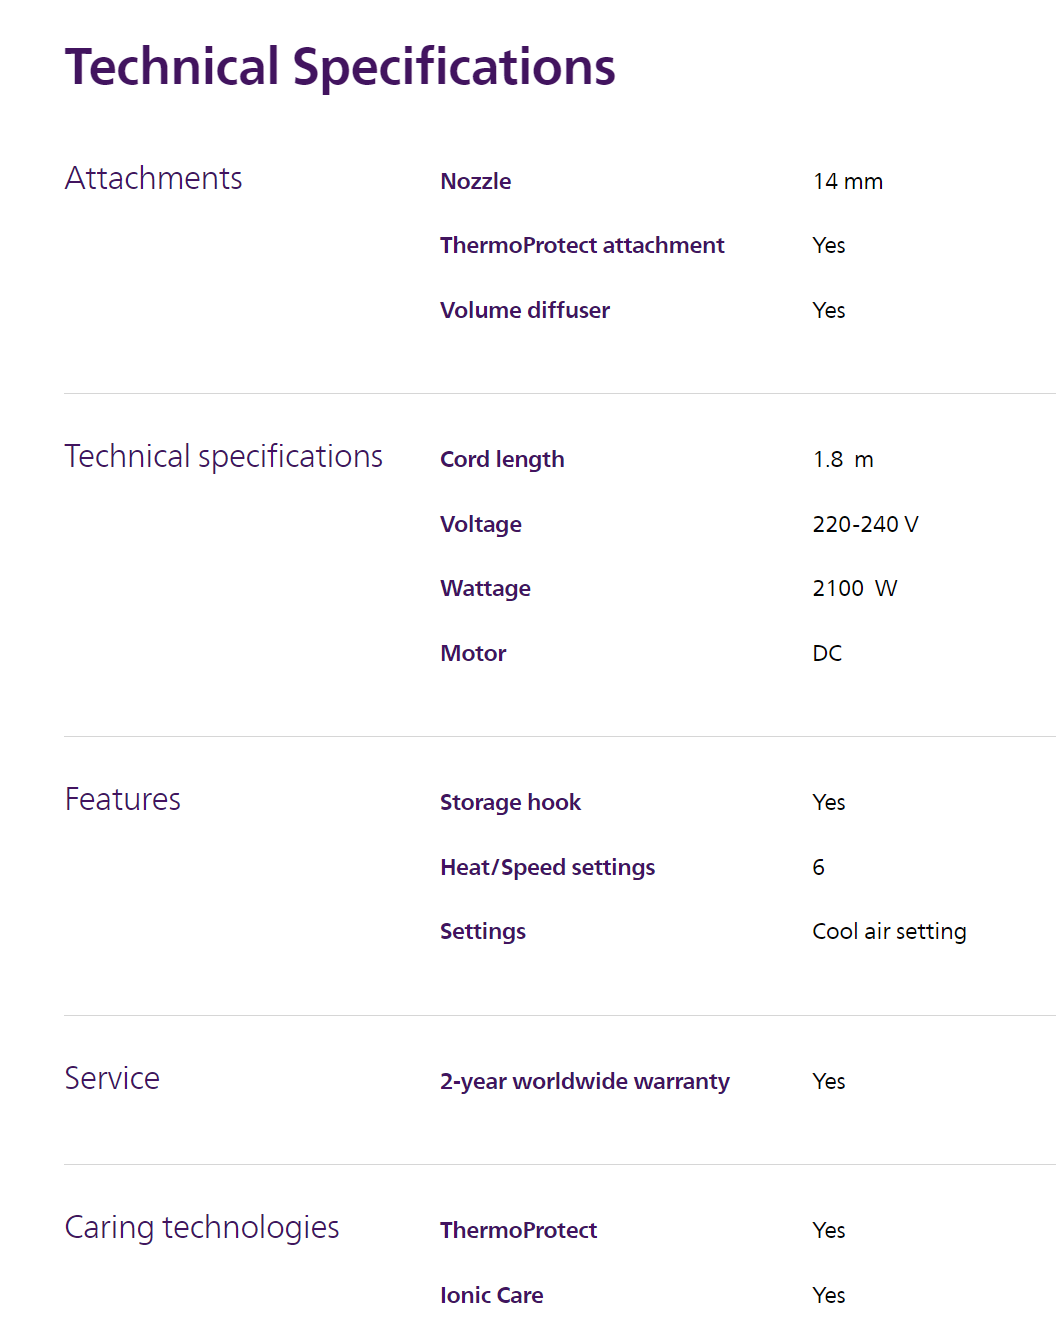Viewport: 1056px width, 1339px height.
Task: Select the Storage hook label
Action: [x=510, y=802]
